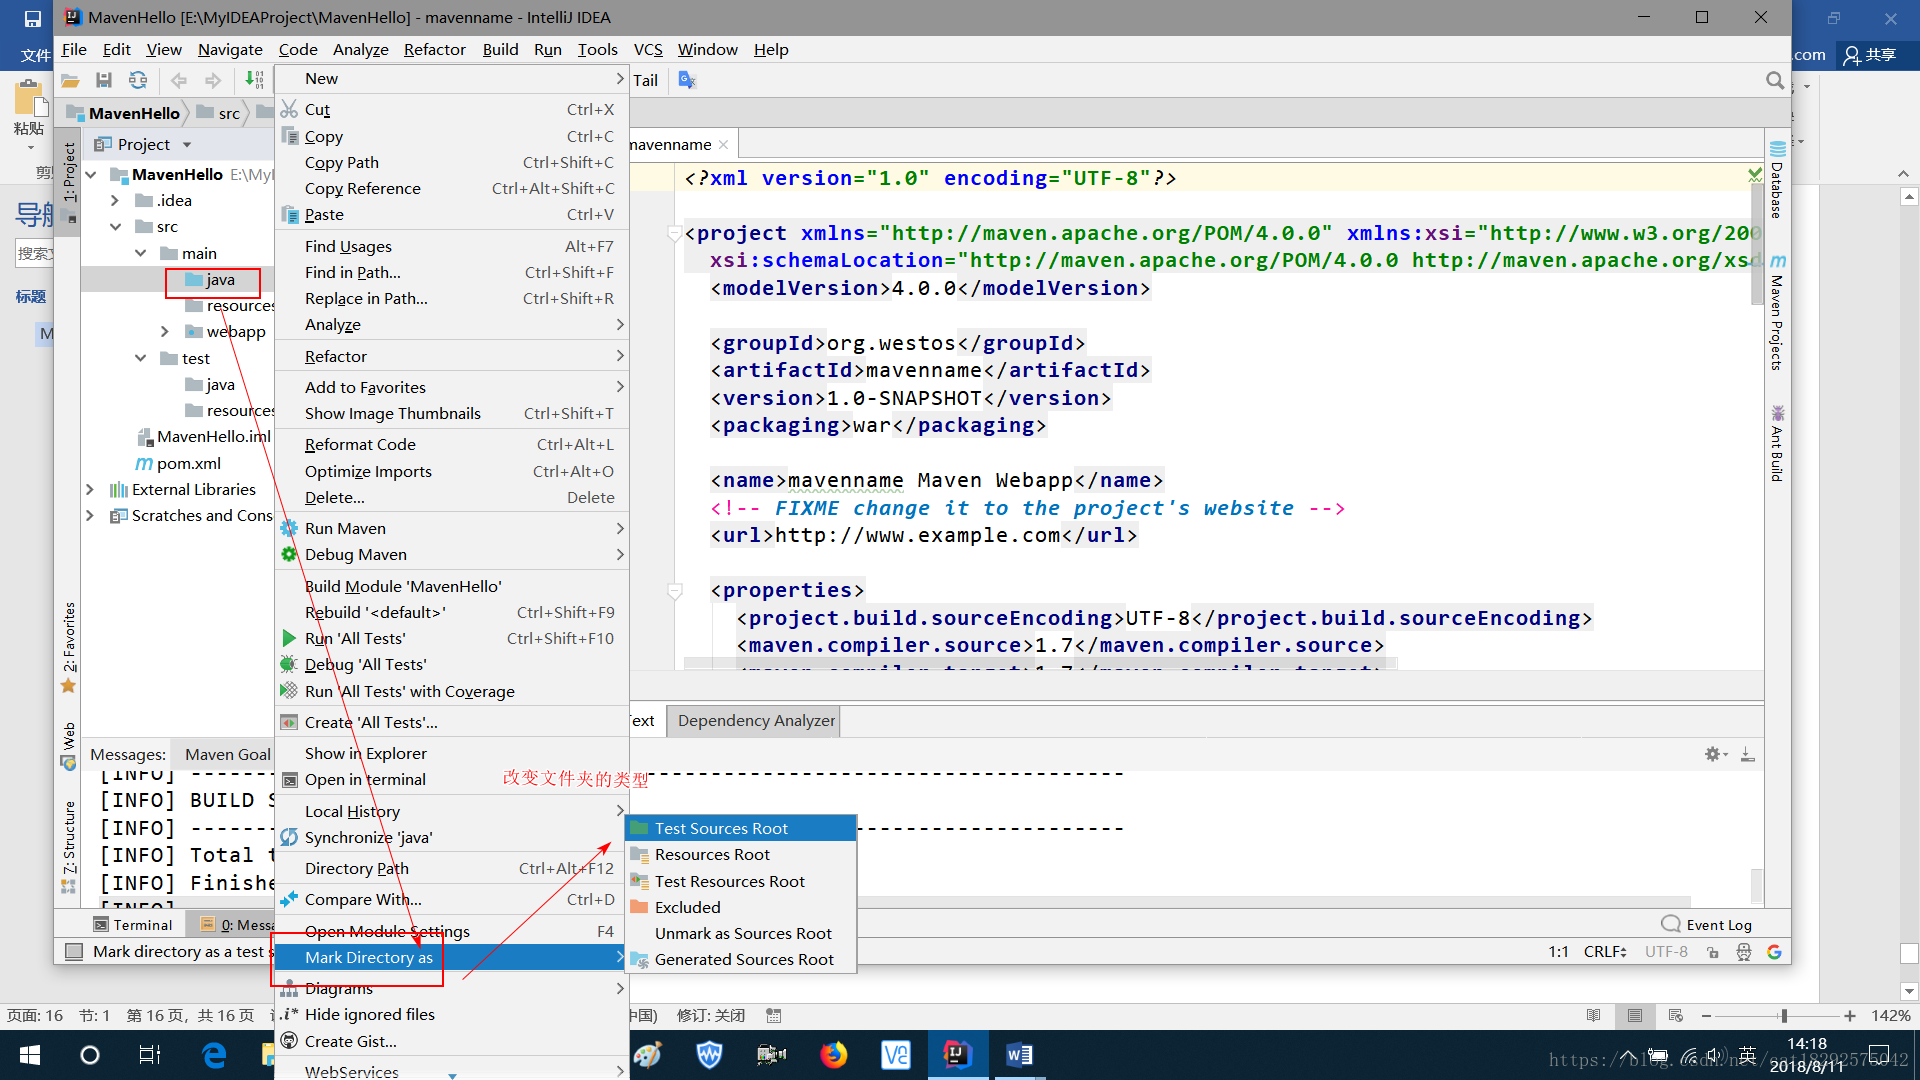Screen dimensions: 1920x1080
Task: Click the MavenHello breadcrumb
Action: coord(123,113)
